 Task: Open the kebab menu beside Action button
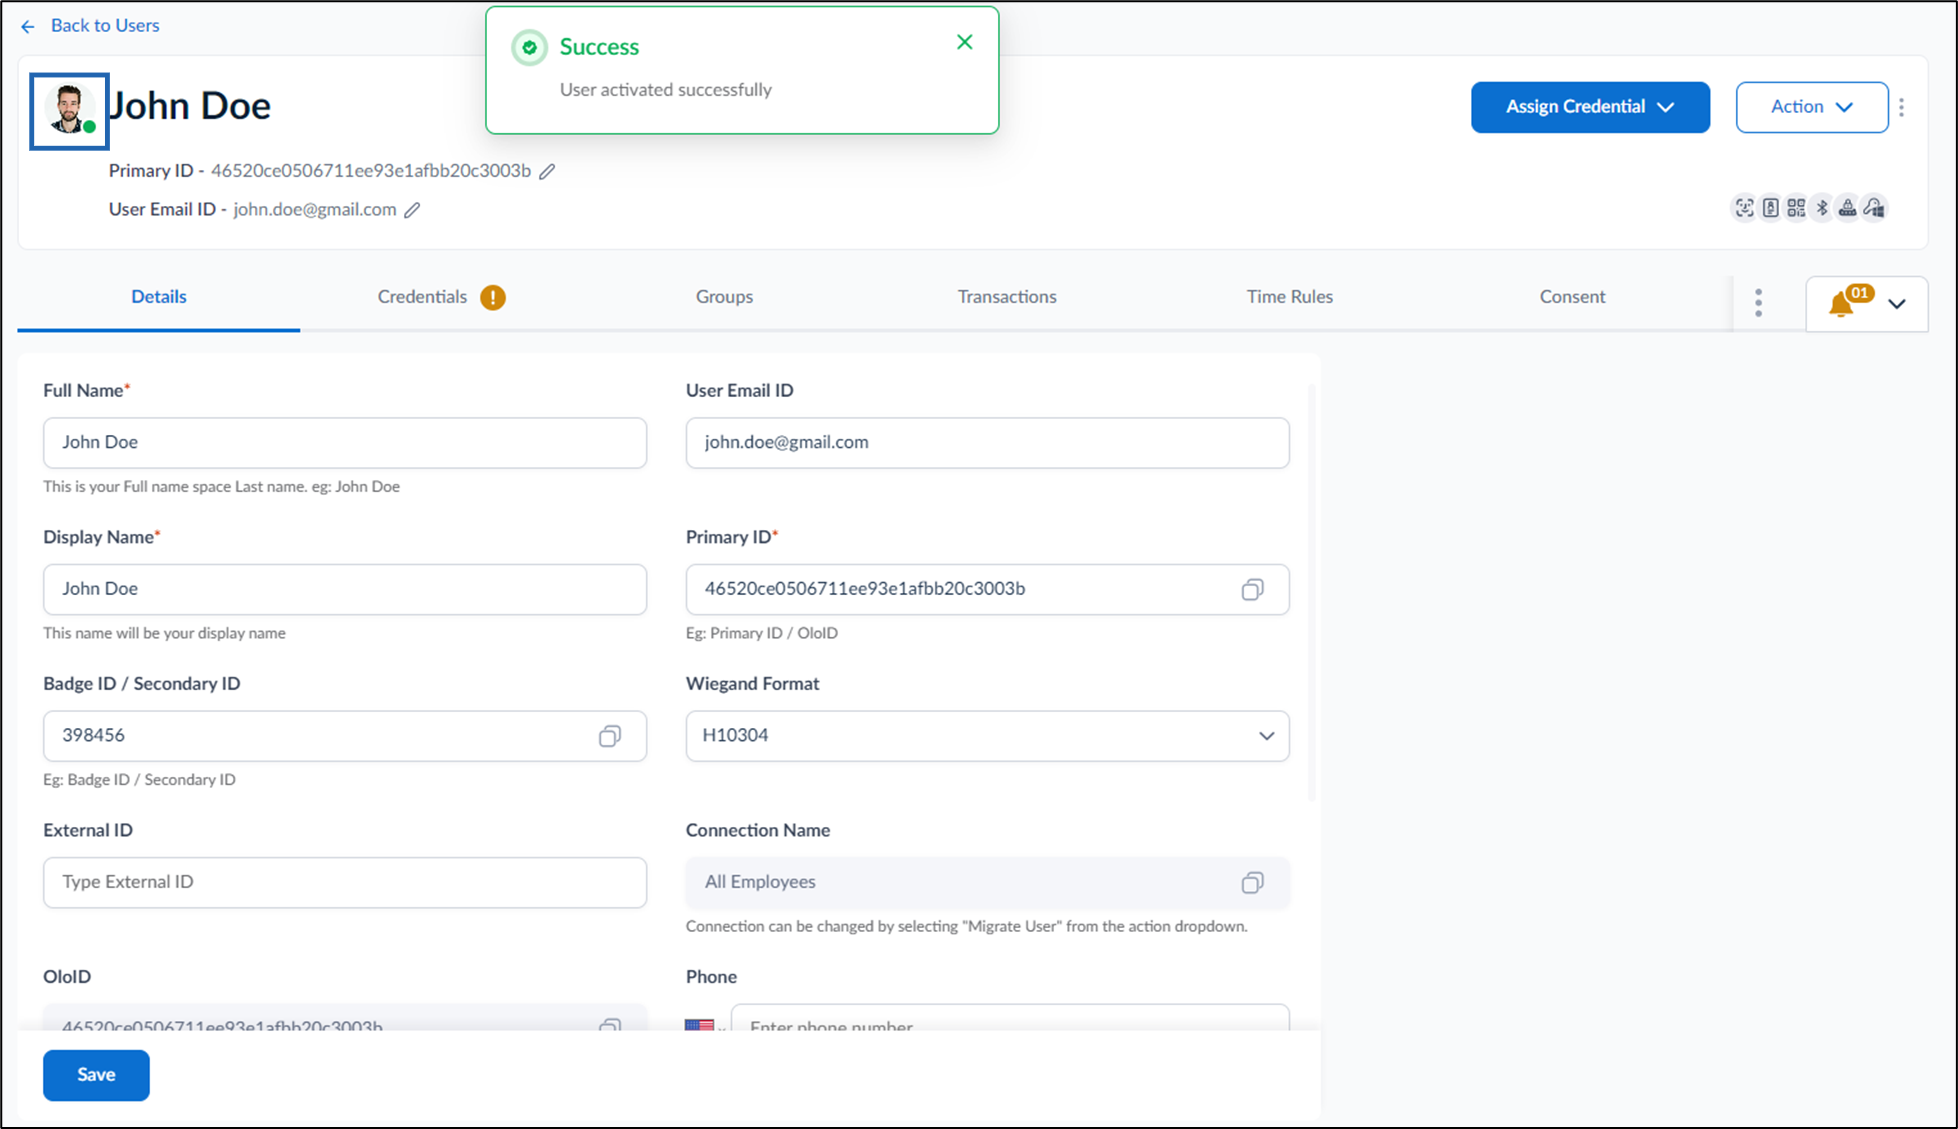pos(1902,107)
